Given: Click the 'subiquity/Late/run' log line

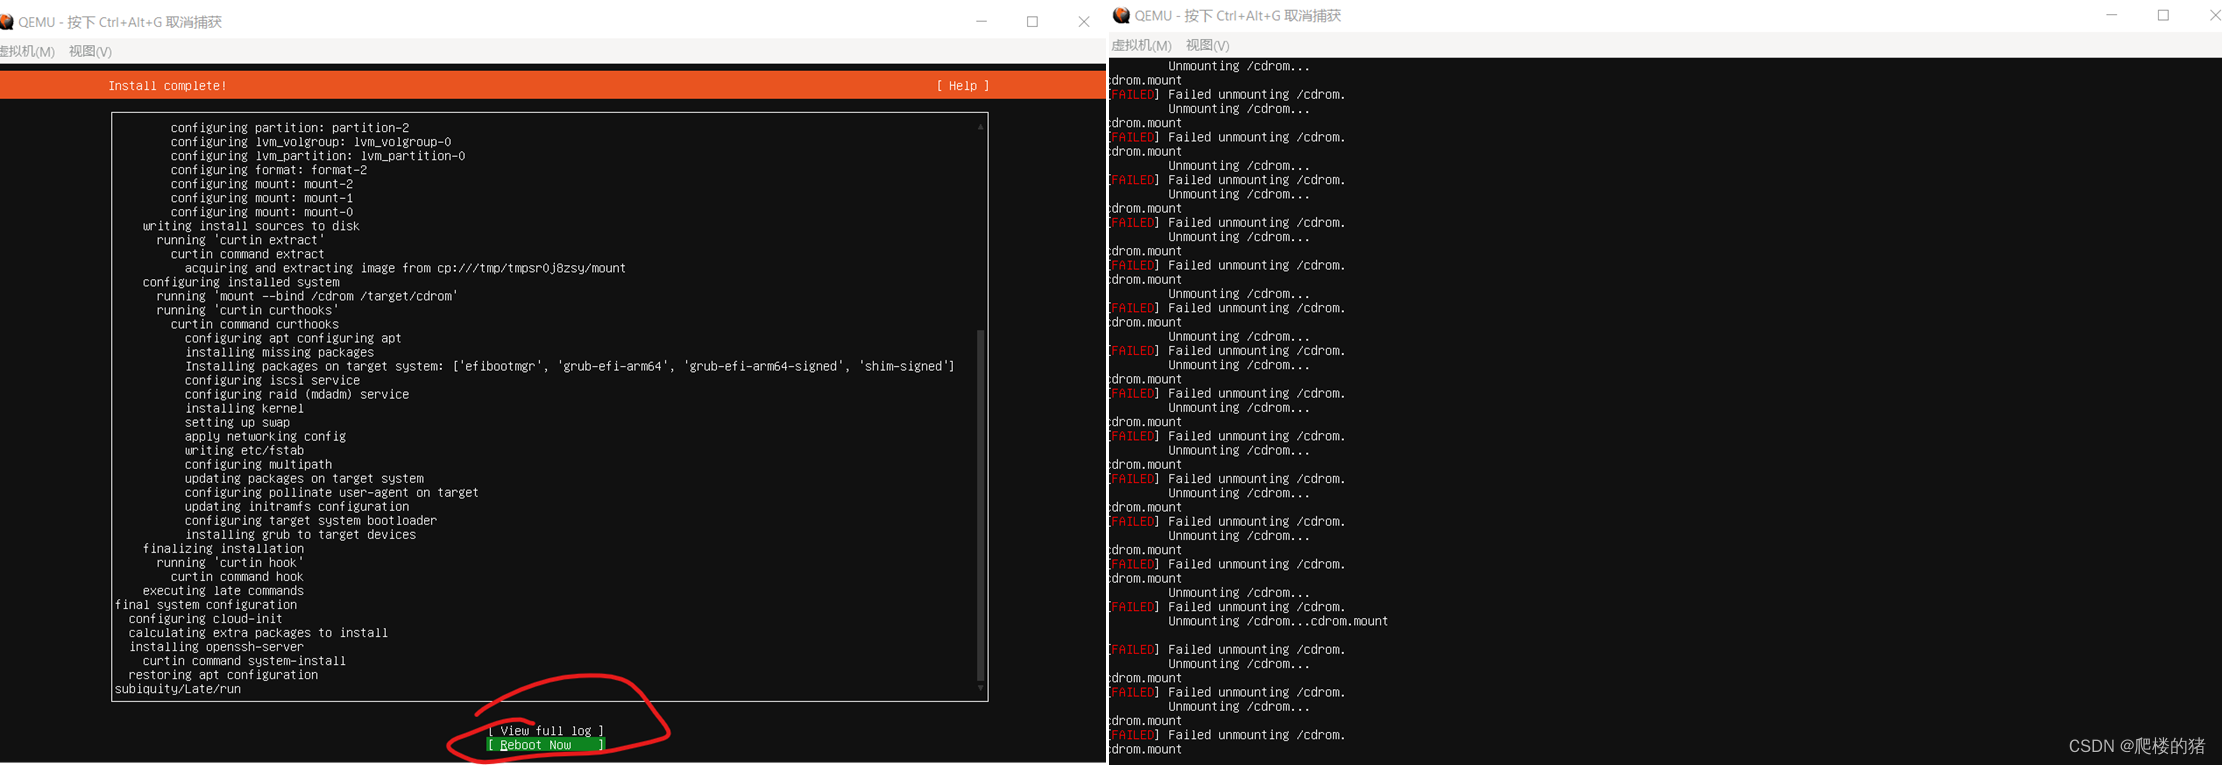Looking at the screenshot, I should 178,689.
